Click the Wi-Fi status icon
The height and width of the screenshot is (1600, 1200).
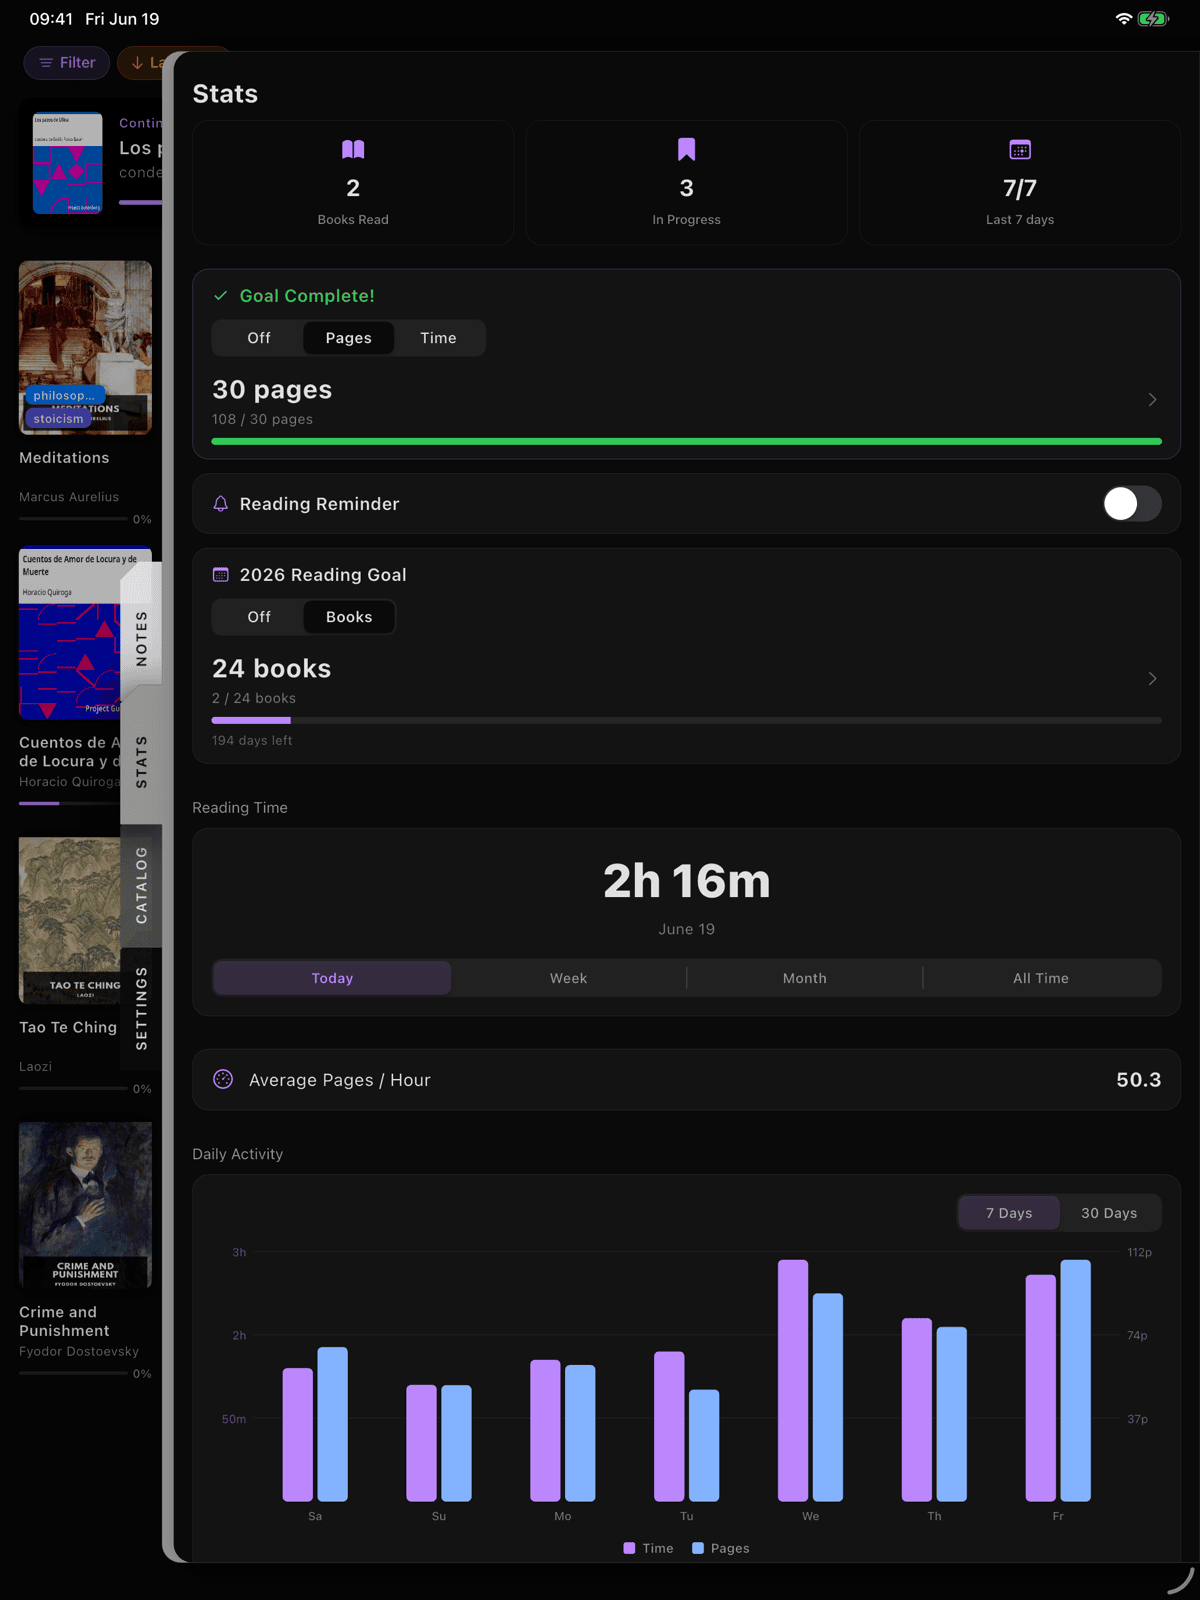[x=1124, y=19]
